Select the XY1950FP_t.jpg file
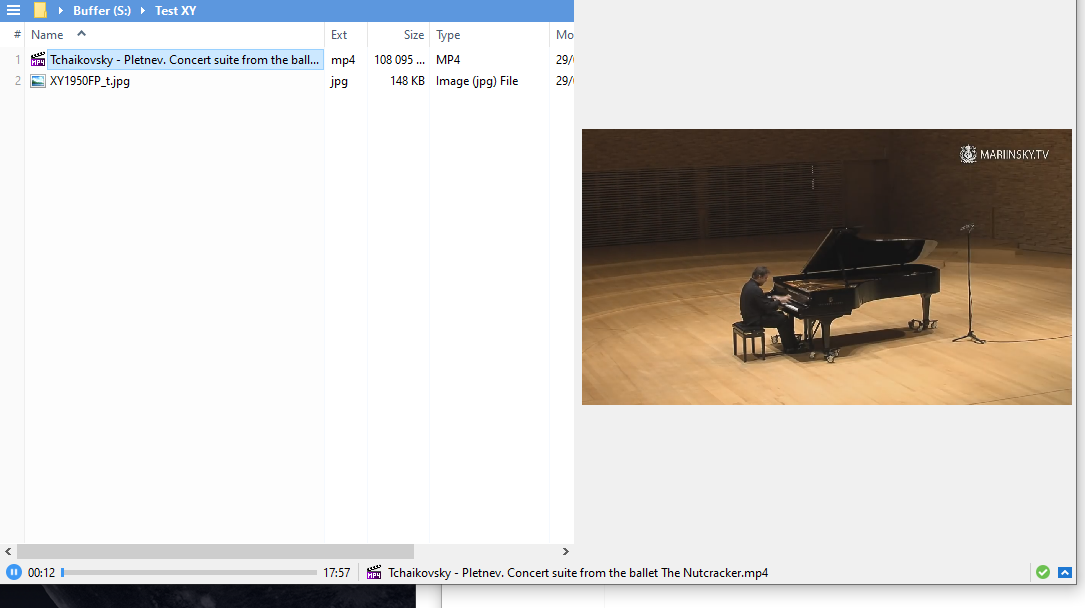Viewport: 1085px width, 608px height. [x=90, y=81]
